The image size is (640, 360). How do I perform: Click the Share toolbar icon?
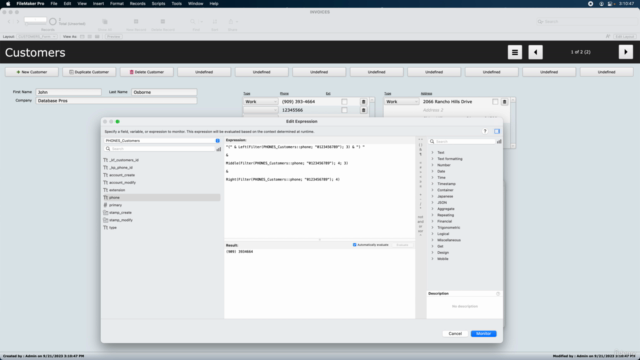click(231, 22)
